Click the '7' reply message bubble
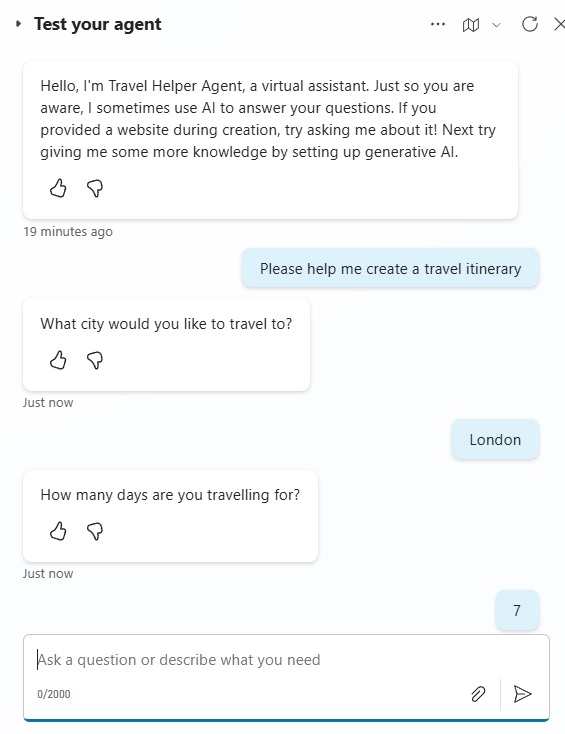 point(517,610)
